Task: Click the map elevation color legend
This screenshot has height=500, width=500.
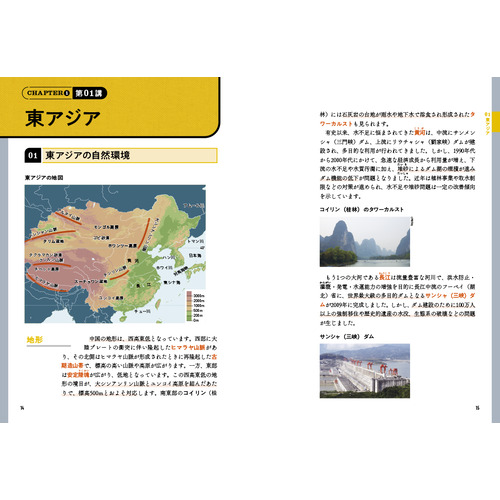Action: coord(195,307)
